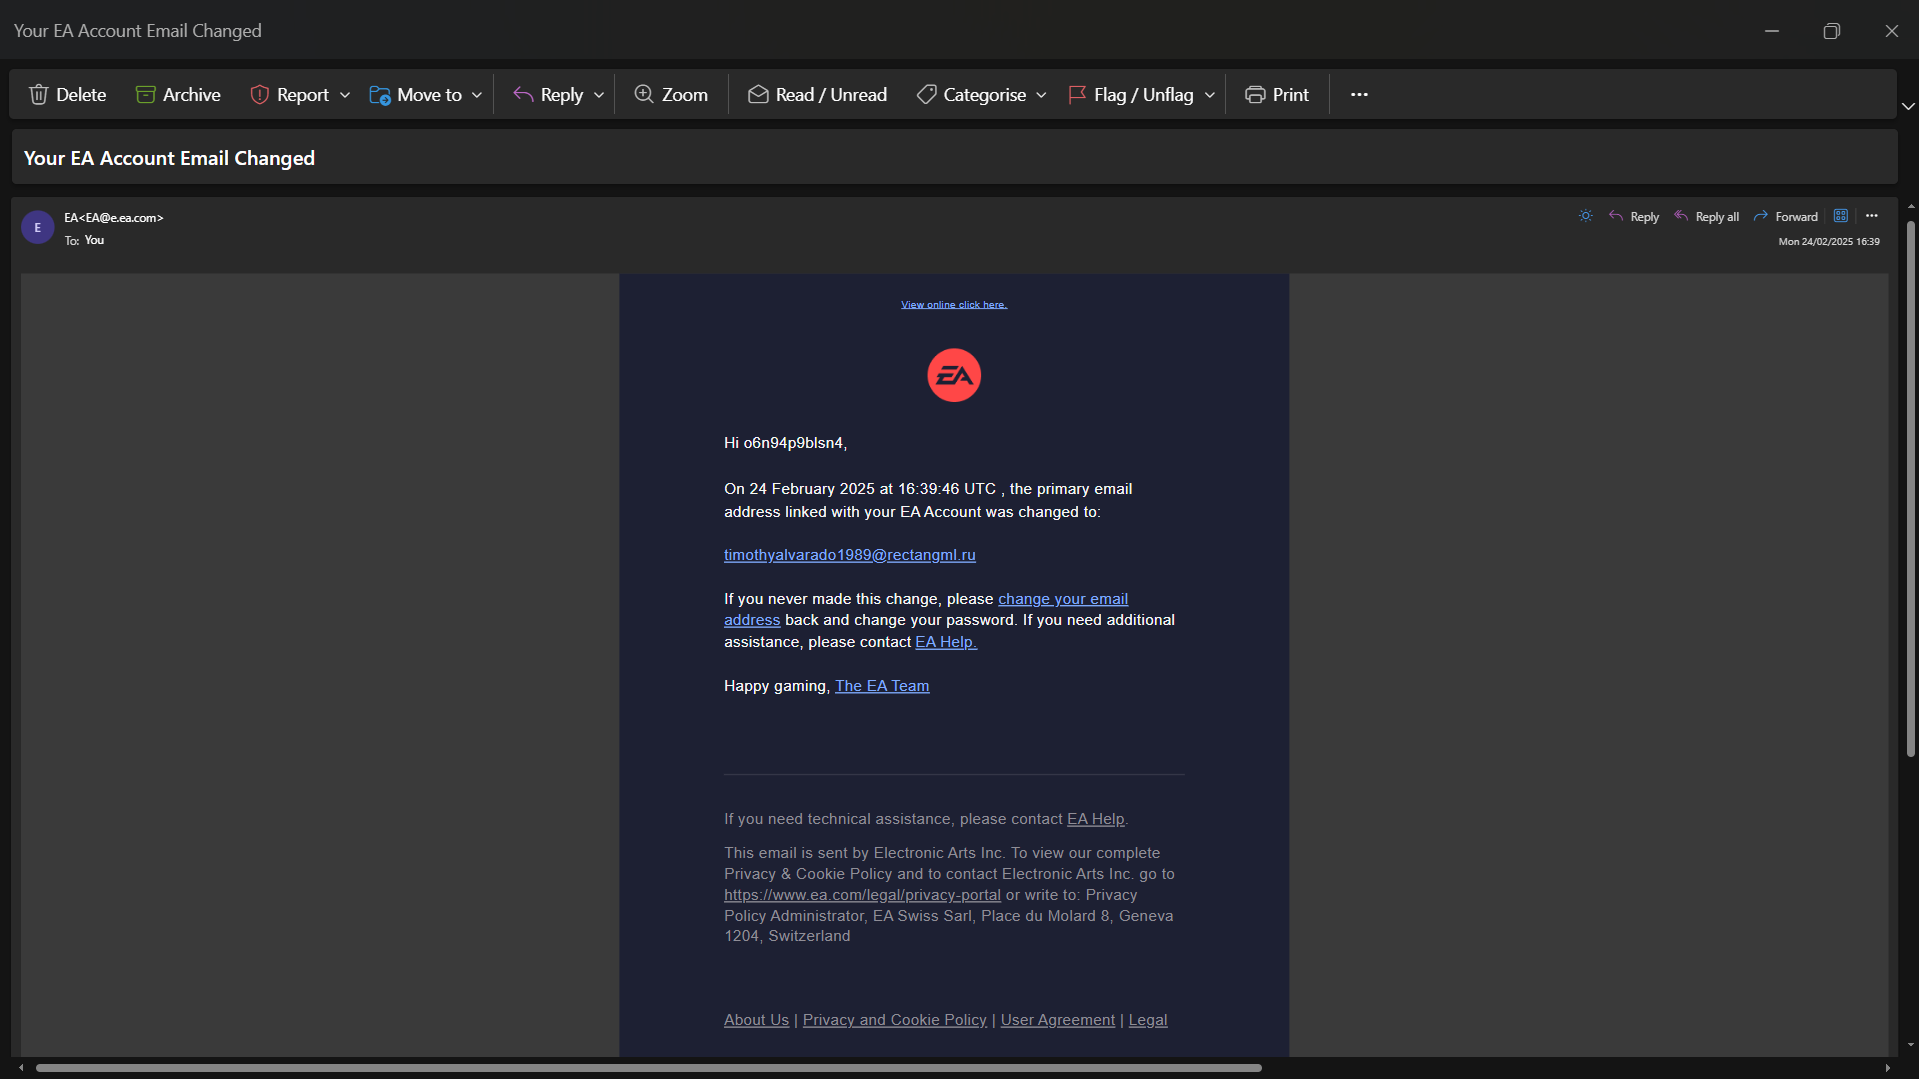Click the recipient 'You' in To field
Viewport: 1919px width, 1079px height.
pos(94,240)
